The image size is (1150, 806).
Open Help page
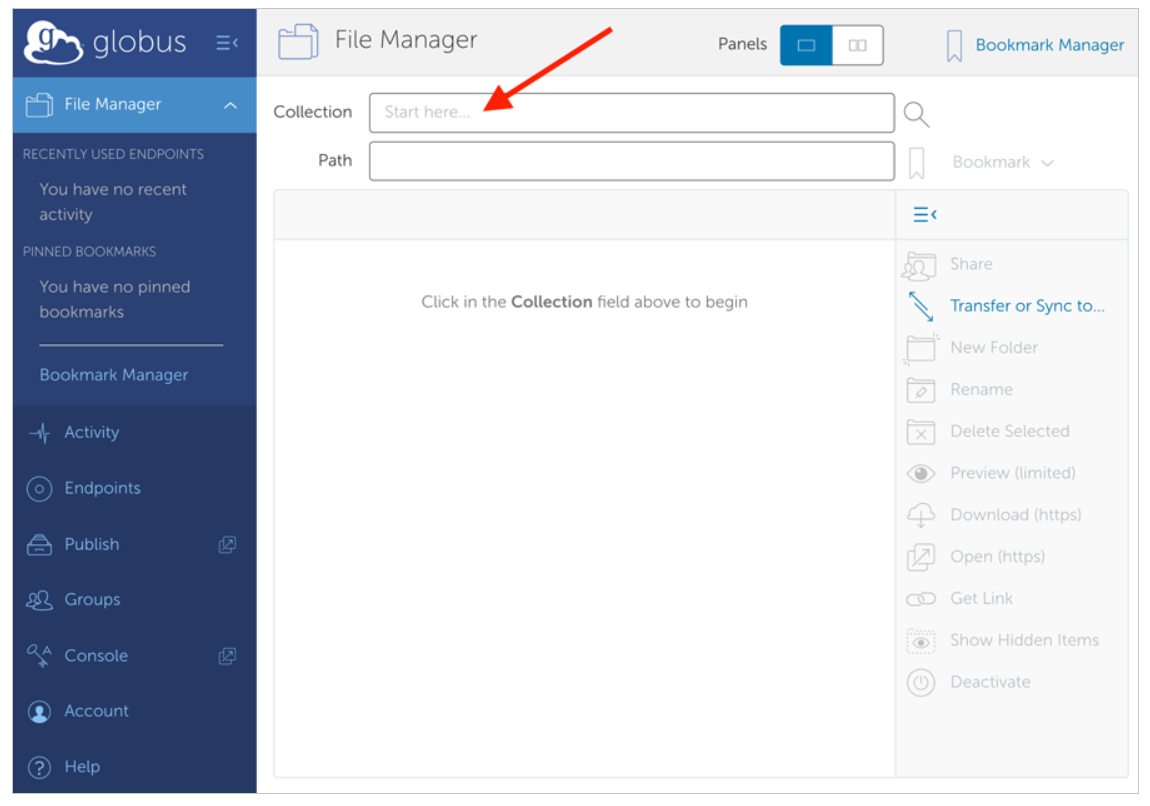(x=82, y=767)
